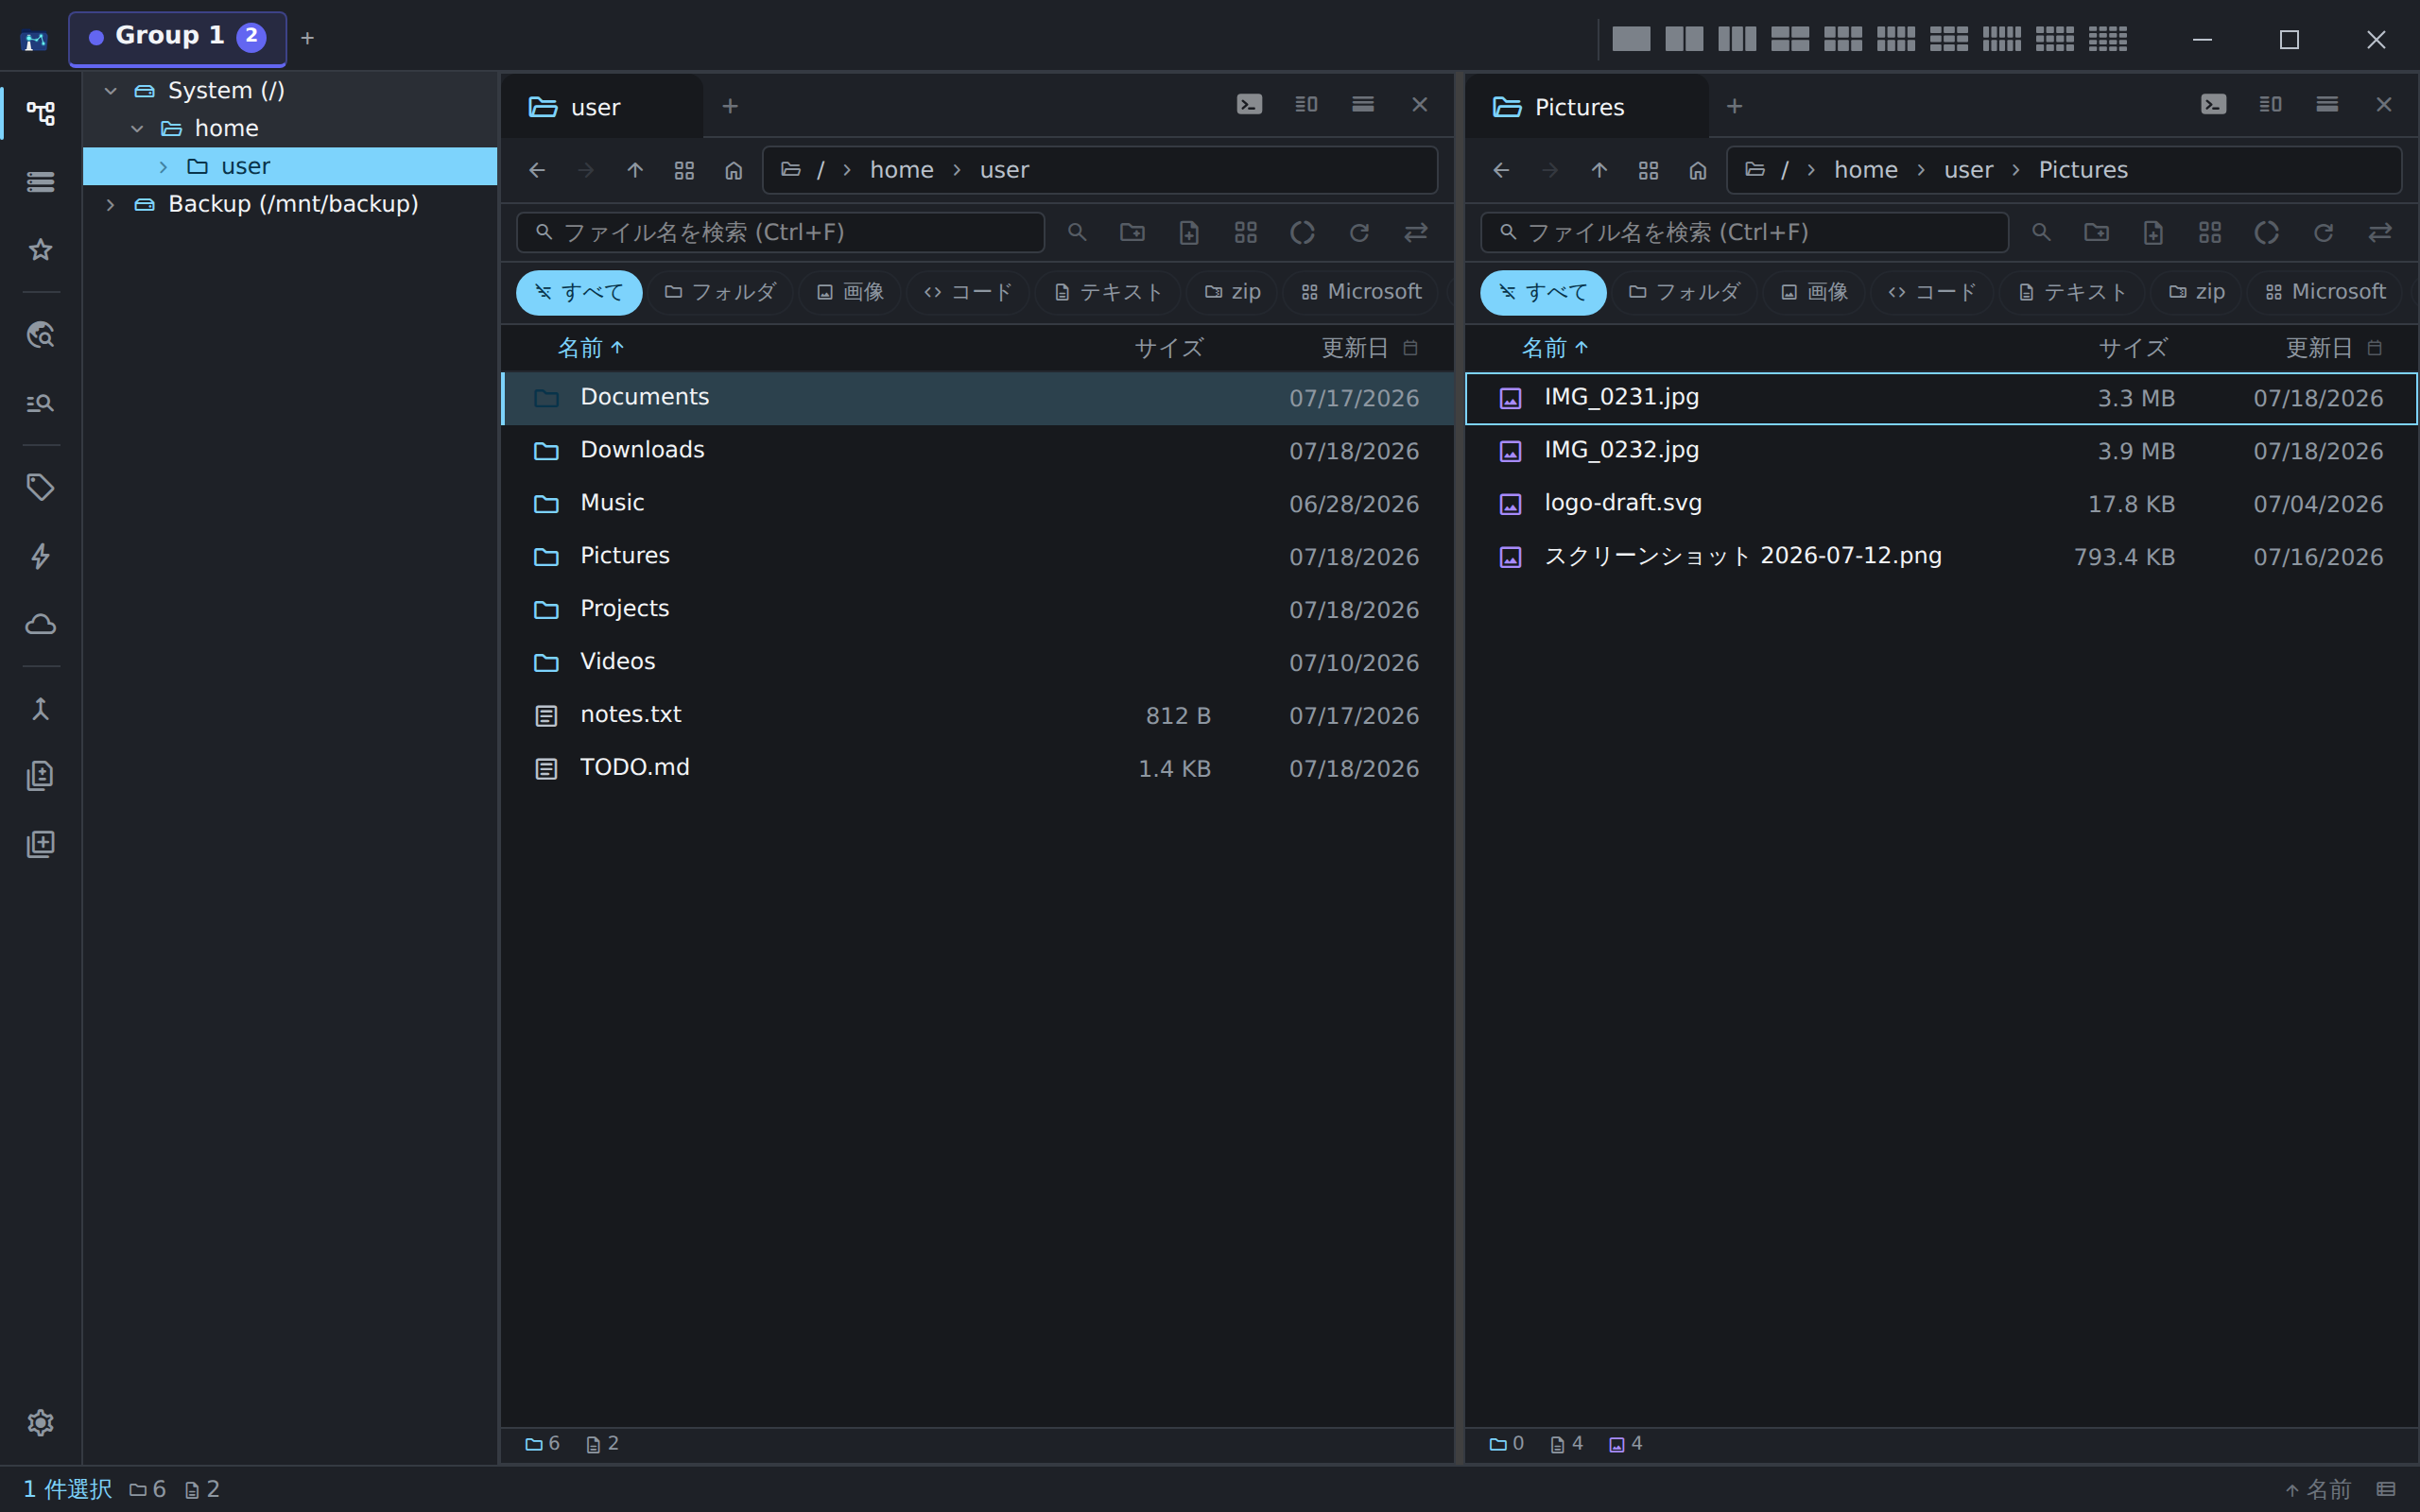The width and height of the screenshot is (2420, 1512).
Task: Click swap arrows icon in user pane
Action: point(1416,233)
